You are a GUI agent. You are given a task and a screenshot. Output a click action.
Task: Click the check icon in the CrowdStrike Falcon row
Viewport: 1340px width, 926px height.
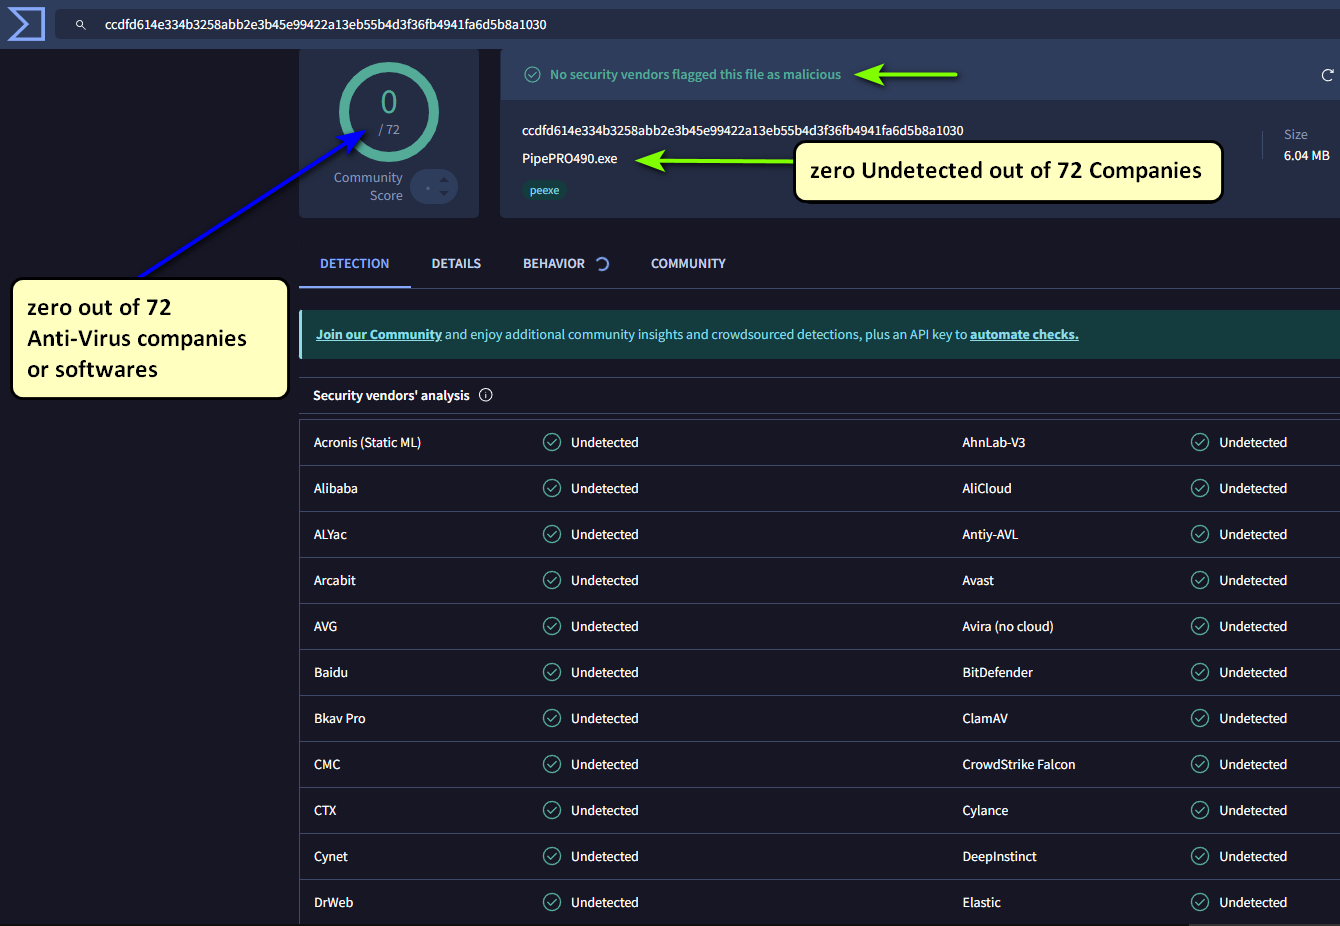point(1200,764)
